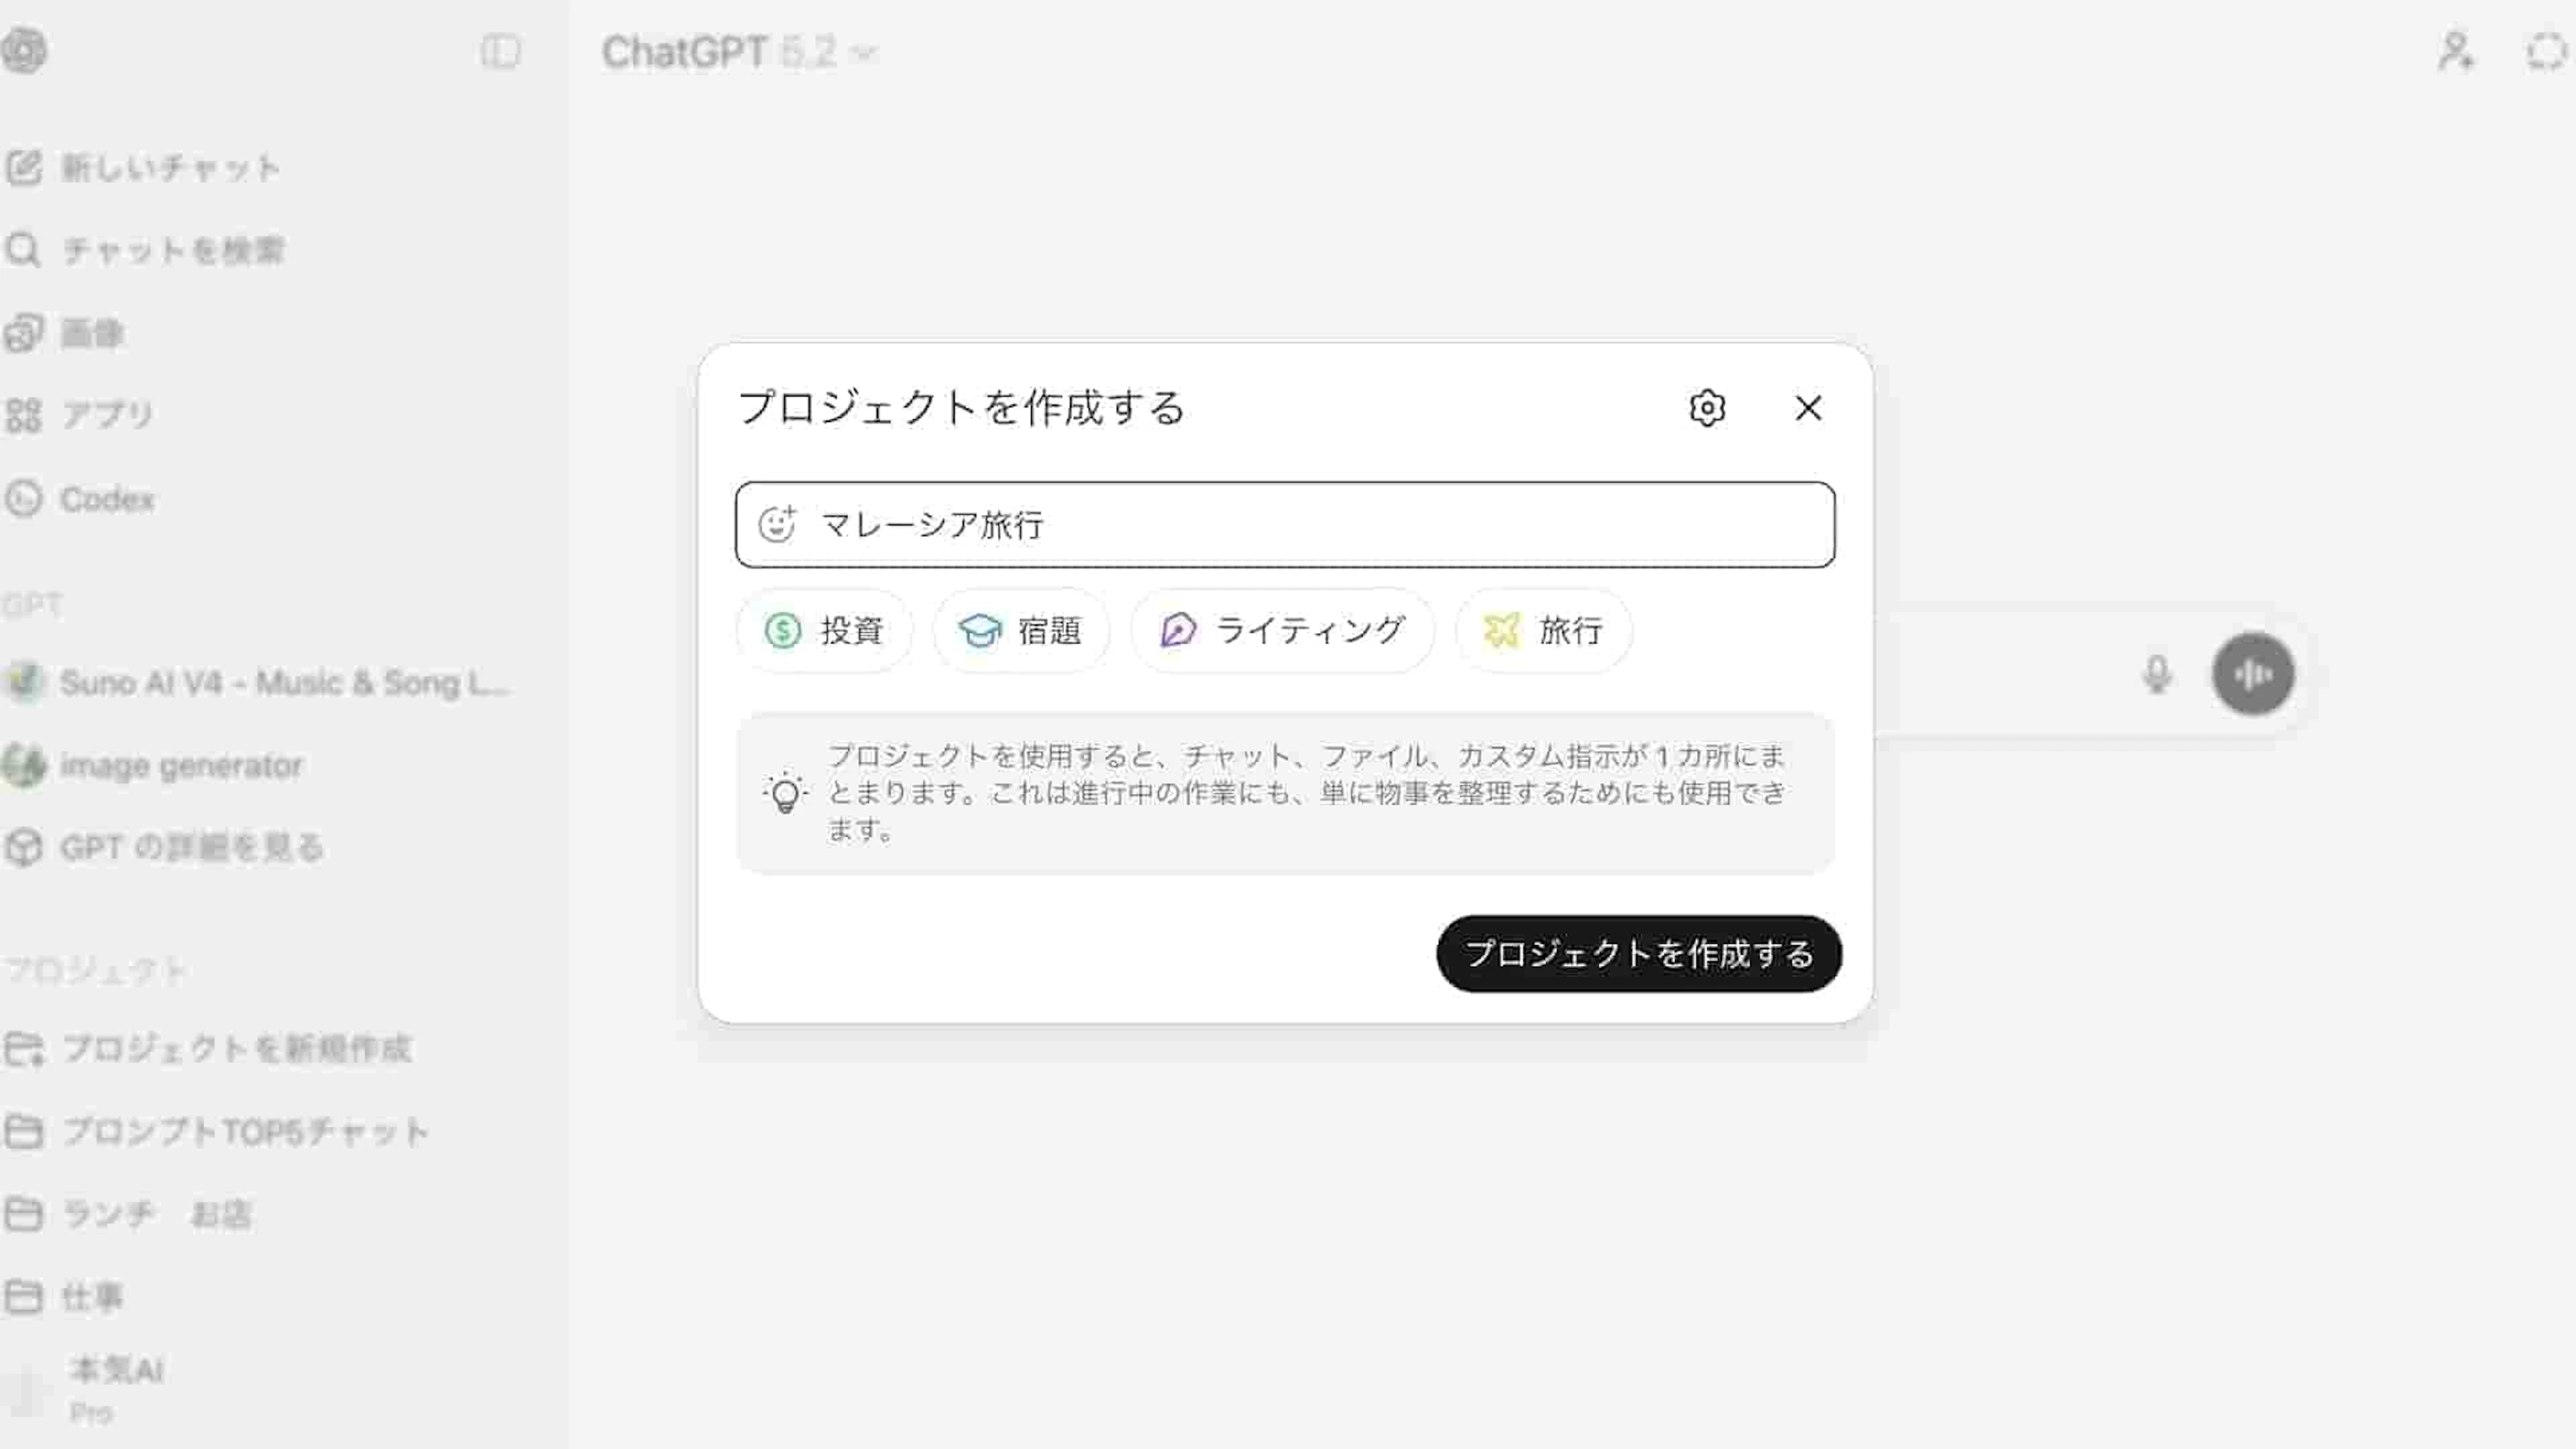Screen dimensions: 2576x1449
Task: Select the 宿題 category chip
Action: coord(1021,630)
